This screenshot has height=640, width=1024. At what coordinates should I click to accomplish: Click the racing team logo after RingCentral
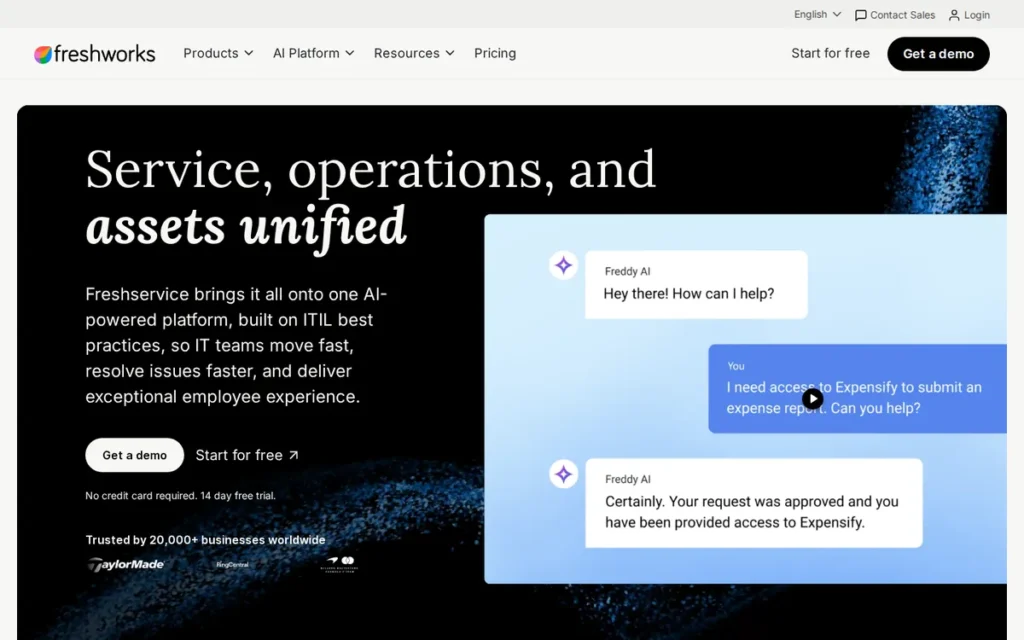click(340, 564)
